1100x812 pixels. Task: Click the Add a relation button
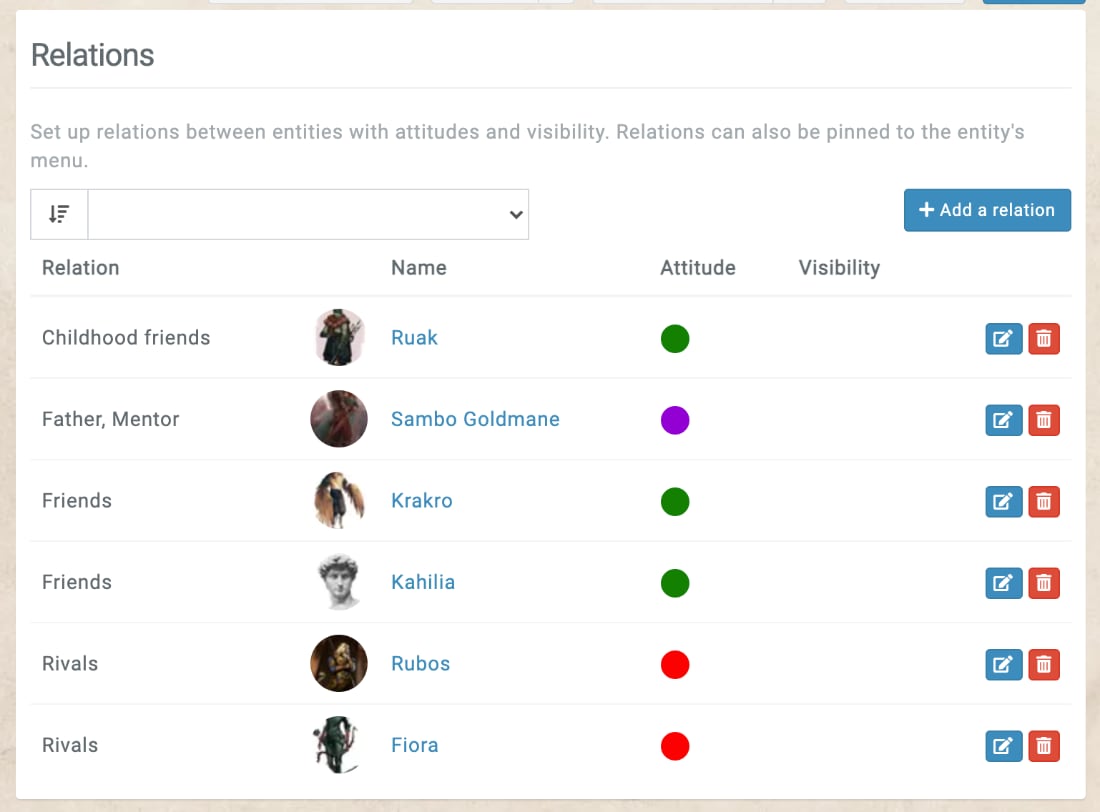(x=987, y=210)
